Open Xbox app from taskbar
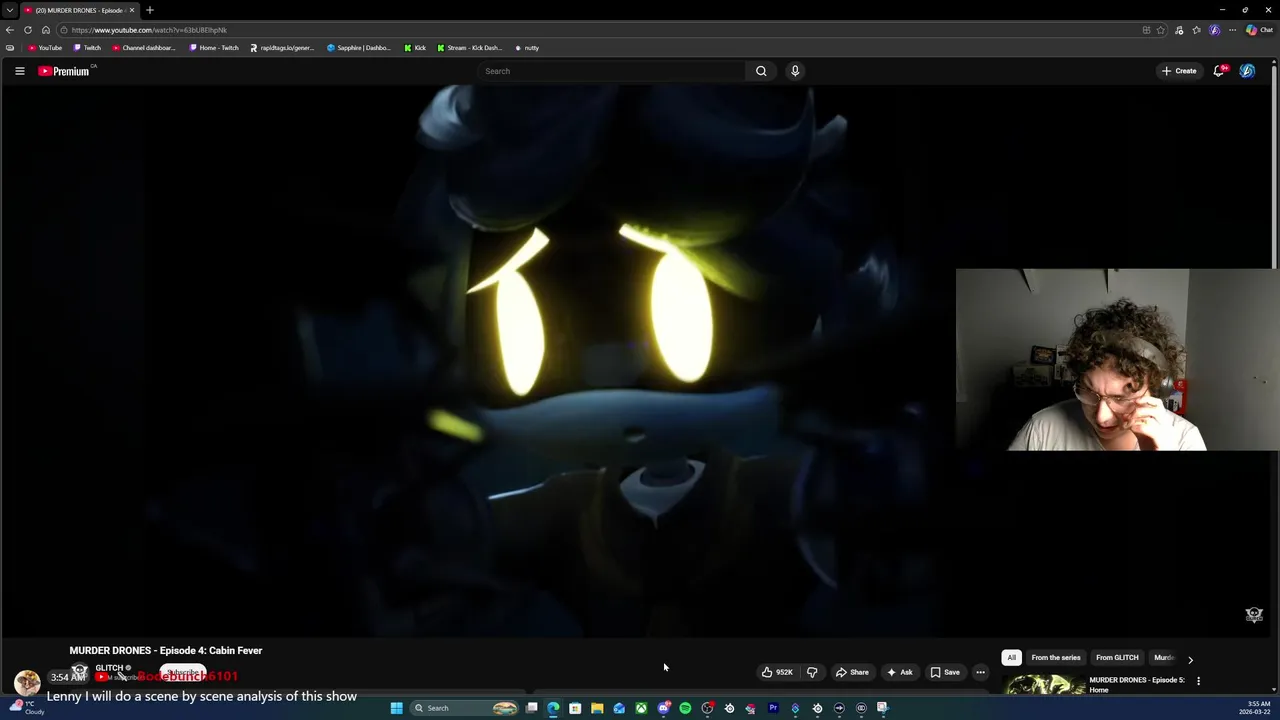The image size is (1280, 720). pyautogui.click(x=641, y=708)
